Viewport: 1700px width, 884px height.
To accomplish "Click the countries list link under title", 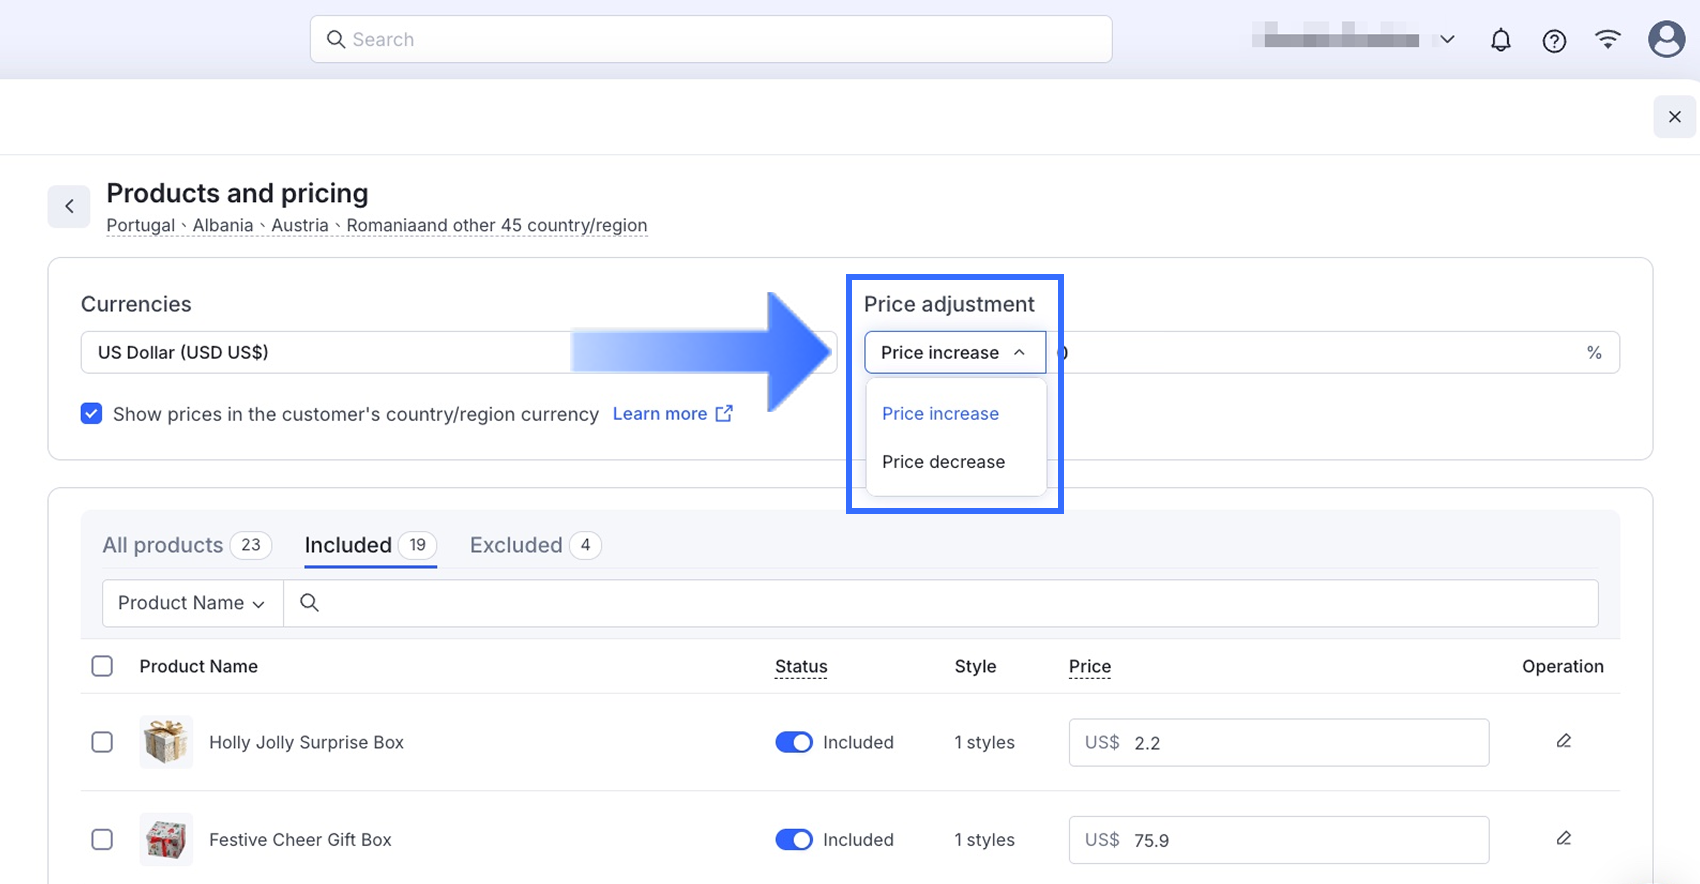I will [376, 225].
